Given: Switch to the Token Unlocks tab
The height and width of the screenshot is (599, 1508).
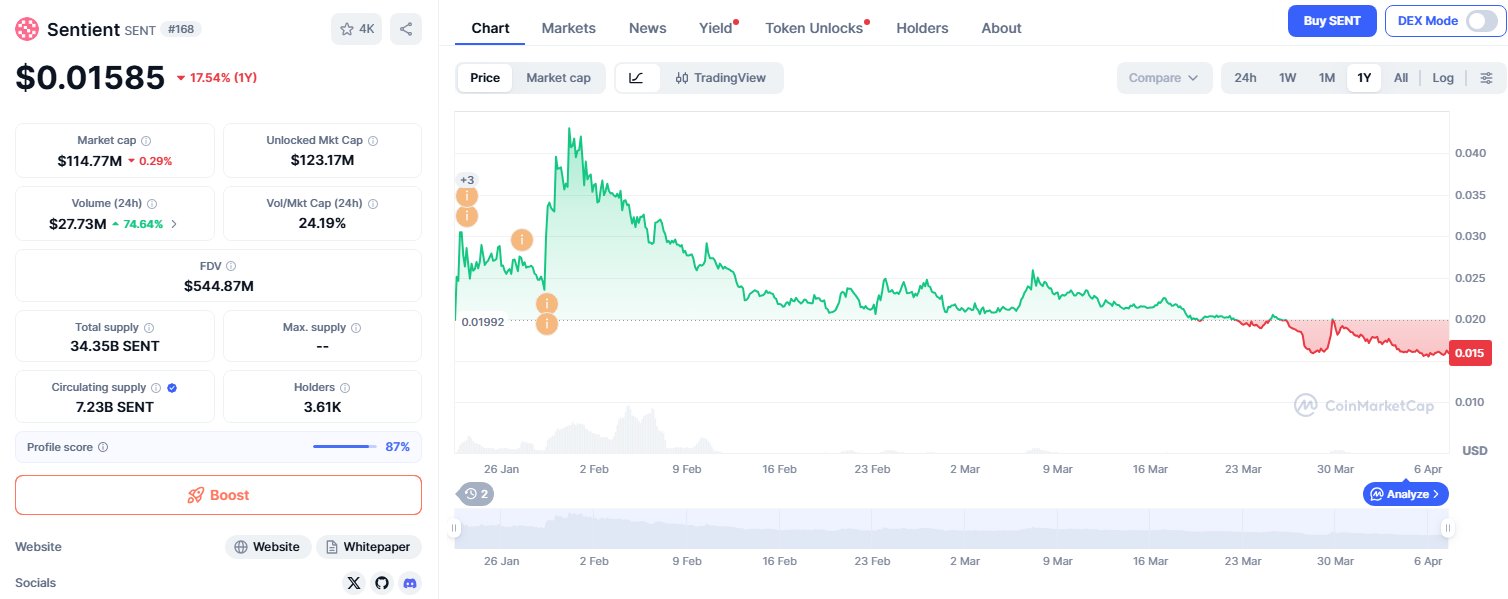Looking at the screenshot, I should [x=814, y=28].
